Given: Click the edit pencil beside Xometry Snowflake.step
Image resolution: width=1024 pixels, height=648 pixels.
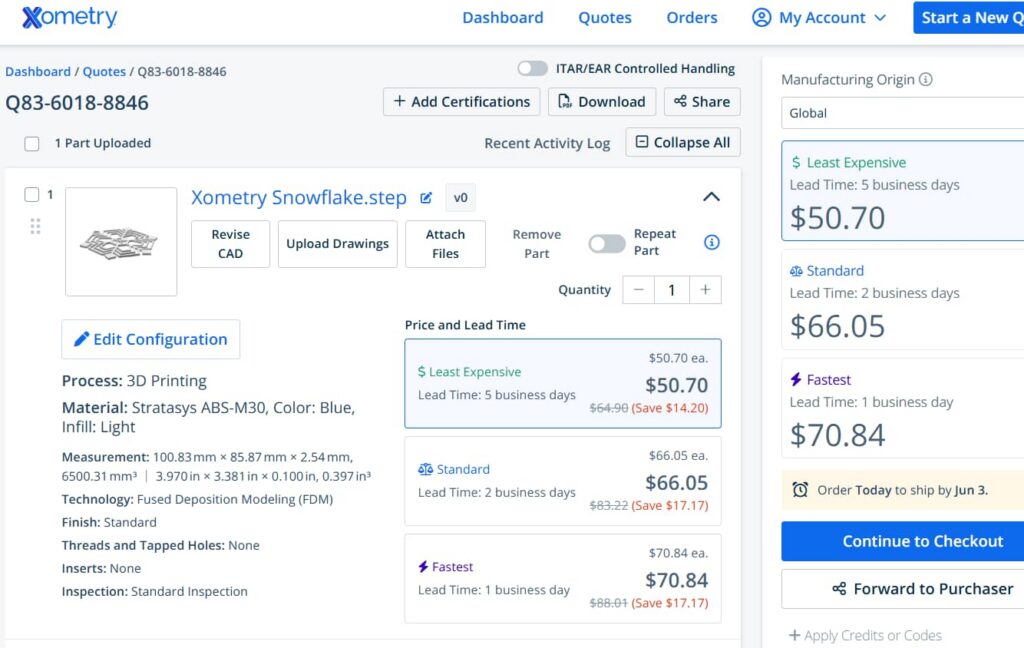Looking at the screenshot, I should coord(426,198).
